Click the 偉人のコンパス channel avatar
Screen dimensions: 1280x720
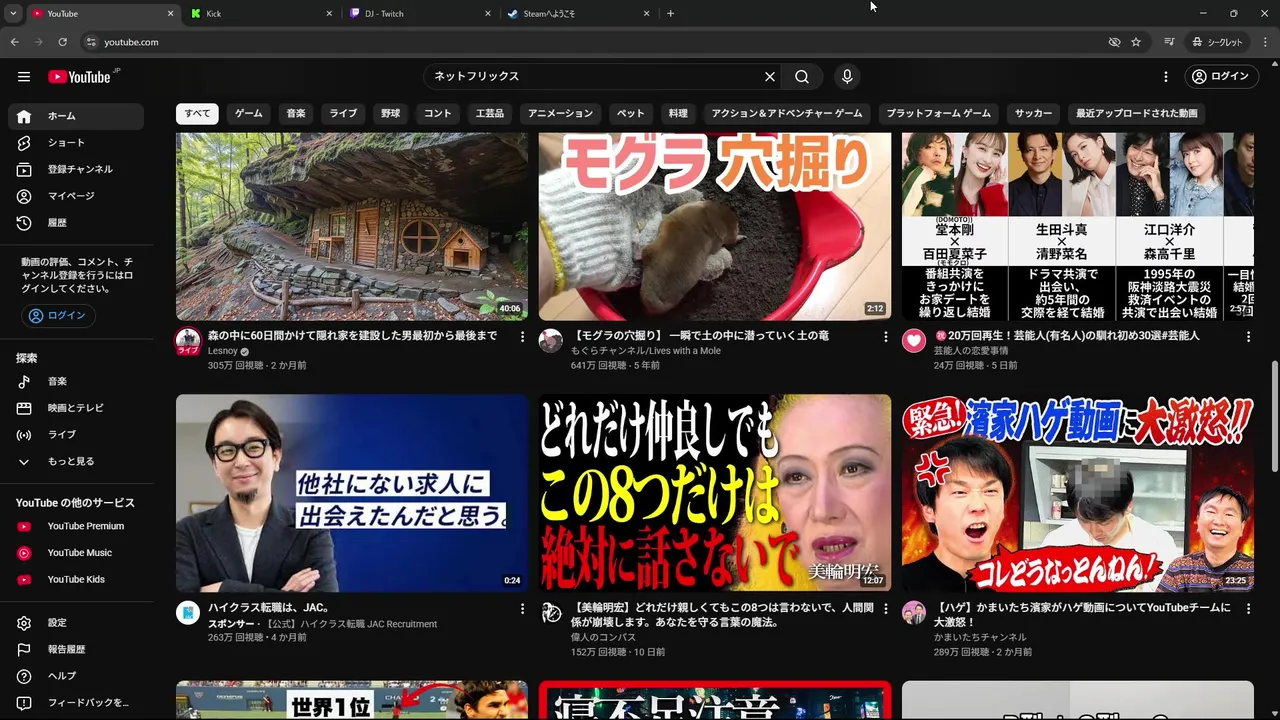[x=551, y=612]
